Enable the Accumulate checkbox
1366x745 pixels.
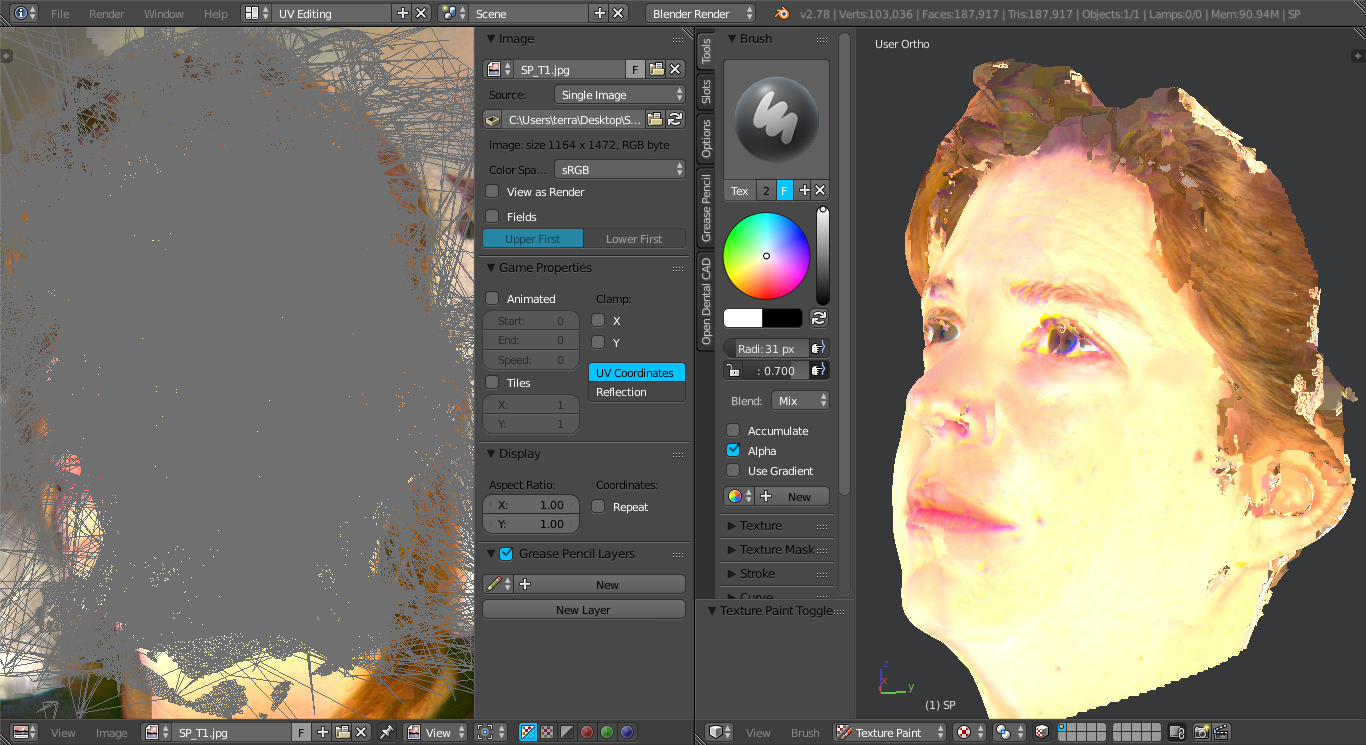733,430
